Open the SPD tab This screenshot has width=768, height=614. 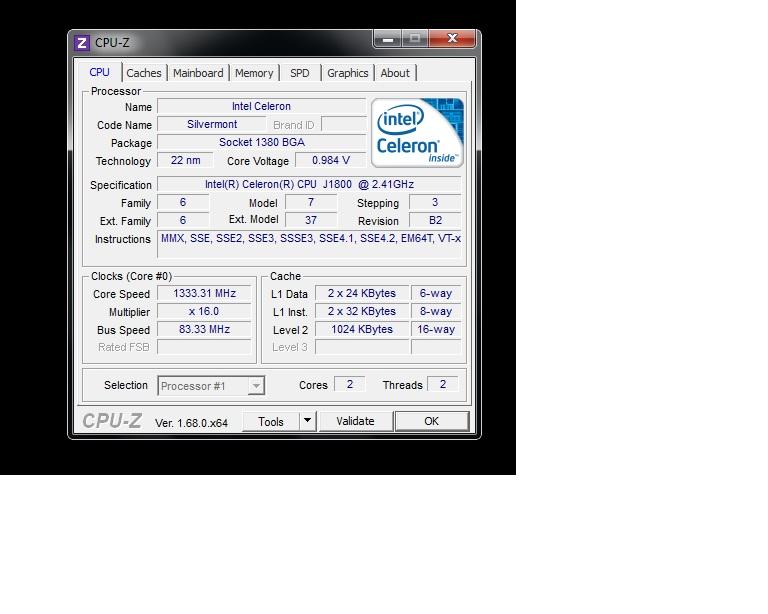pyautogui.click(x=300, y=73)
